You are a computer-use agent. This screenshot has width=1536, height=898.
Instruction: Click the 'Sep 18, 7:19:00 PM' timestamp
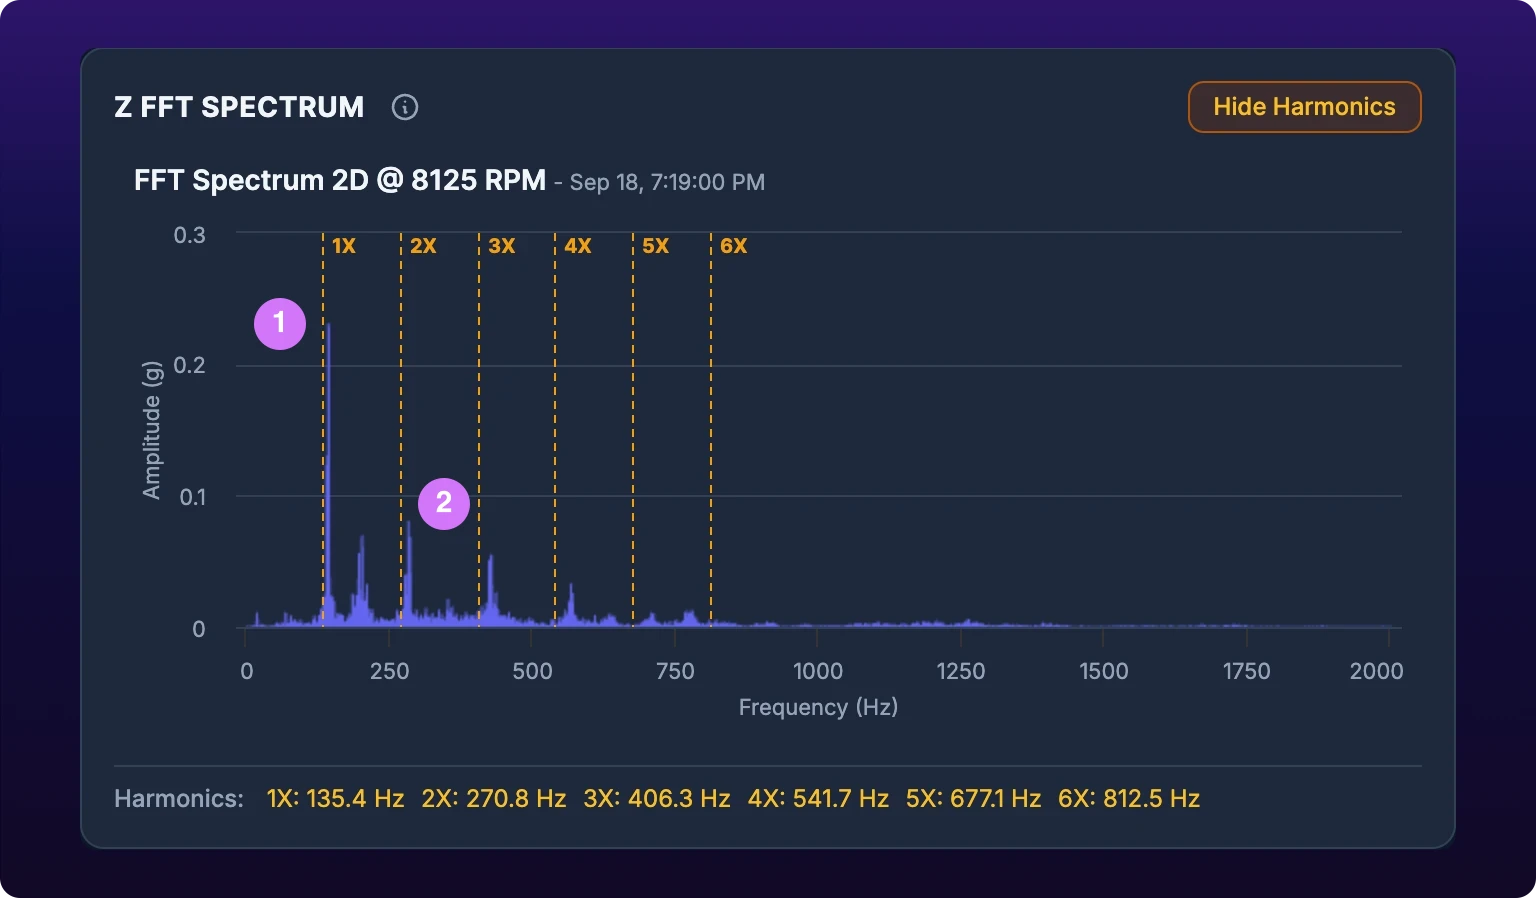667,182
